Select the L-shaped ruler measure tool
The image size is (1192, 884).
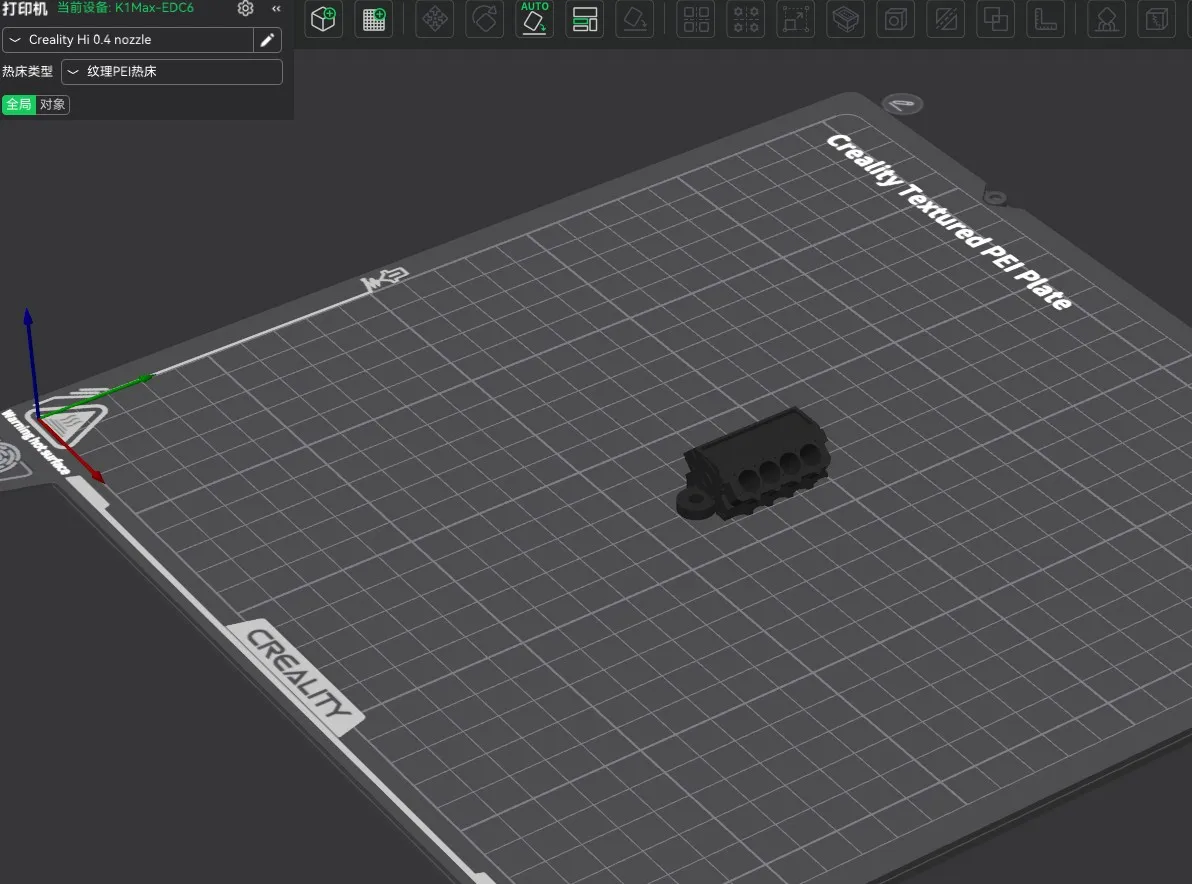1046,19
